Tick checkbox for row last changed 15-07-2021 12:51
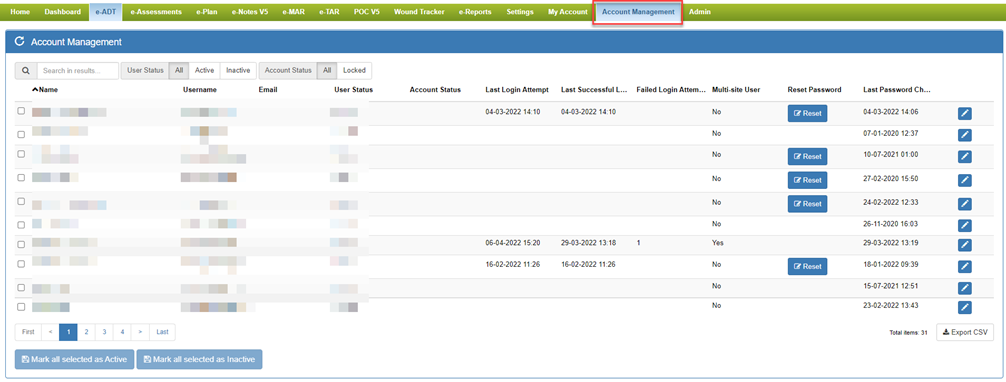The height and width of the screenshot is (382, 1006). tap(21, 287)
